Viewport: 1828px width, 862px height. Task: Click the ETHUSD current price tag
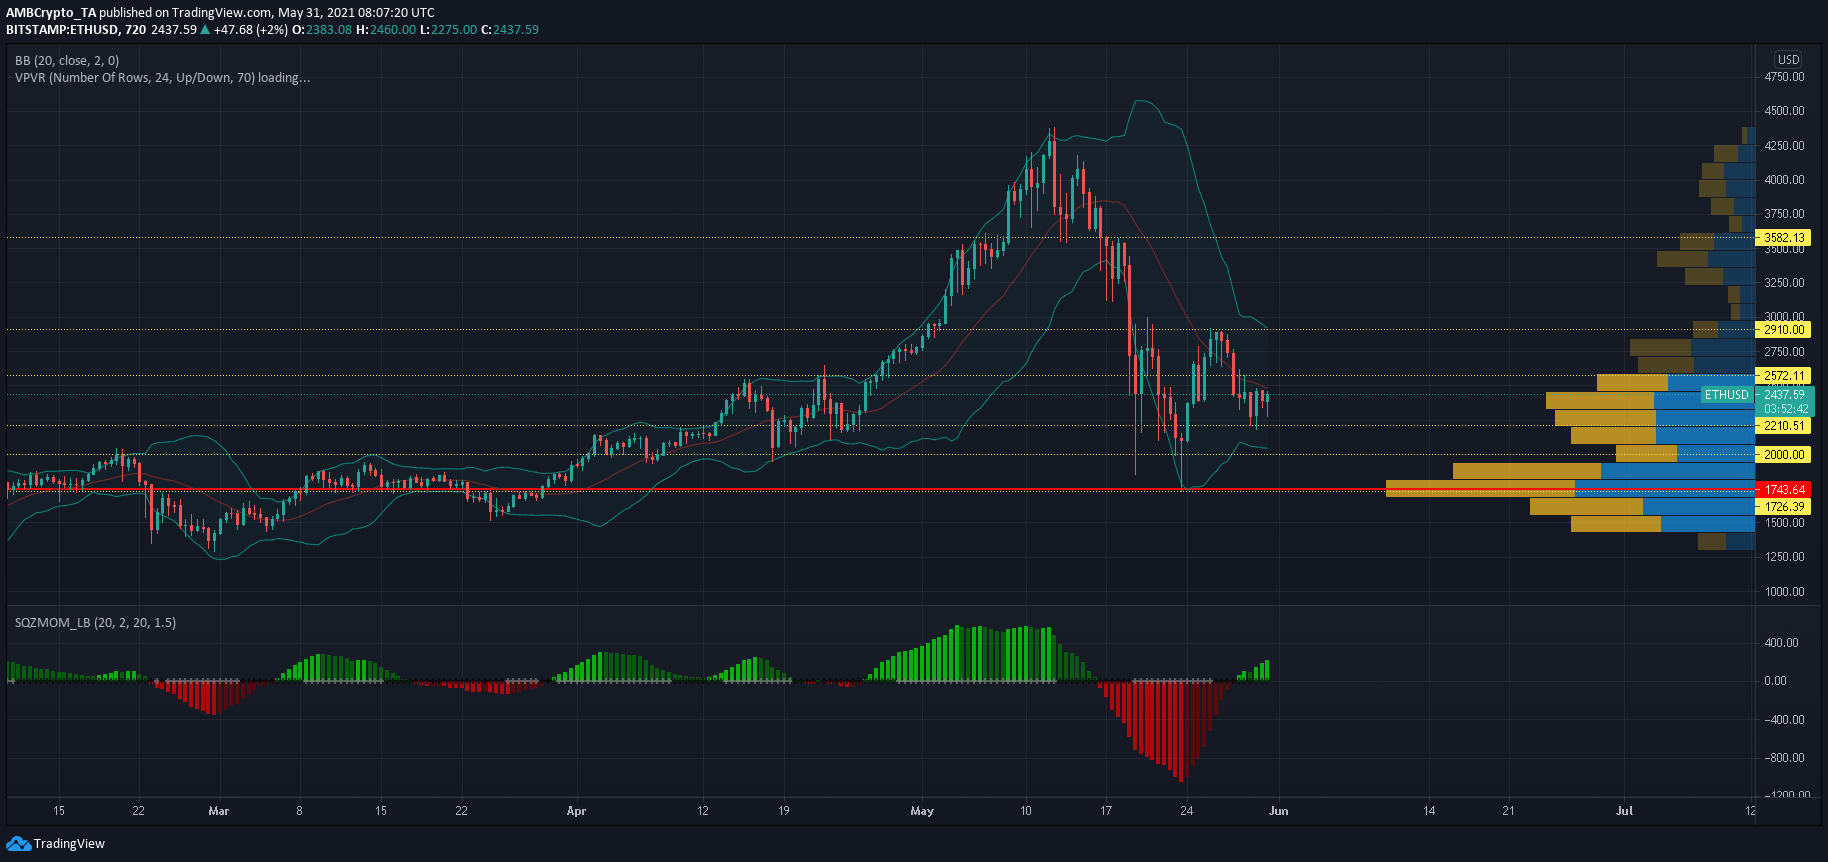coord(1727,395)
